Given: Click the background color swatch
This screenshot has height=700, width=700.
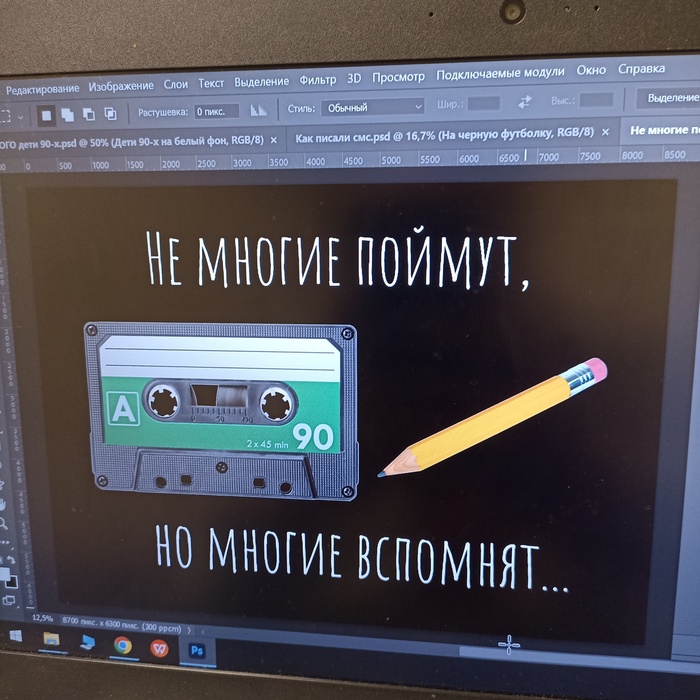Looking at the screenshot, I should tap(13, 582).
